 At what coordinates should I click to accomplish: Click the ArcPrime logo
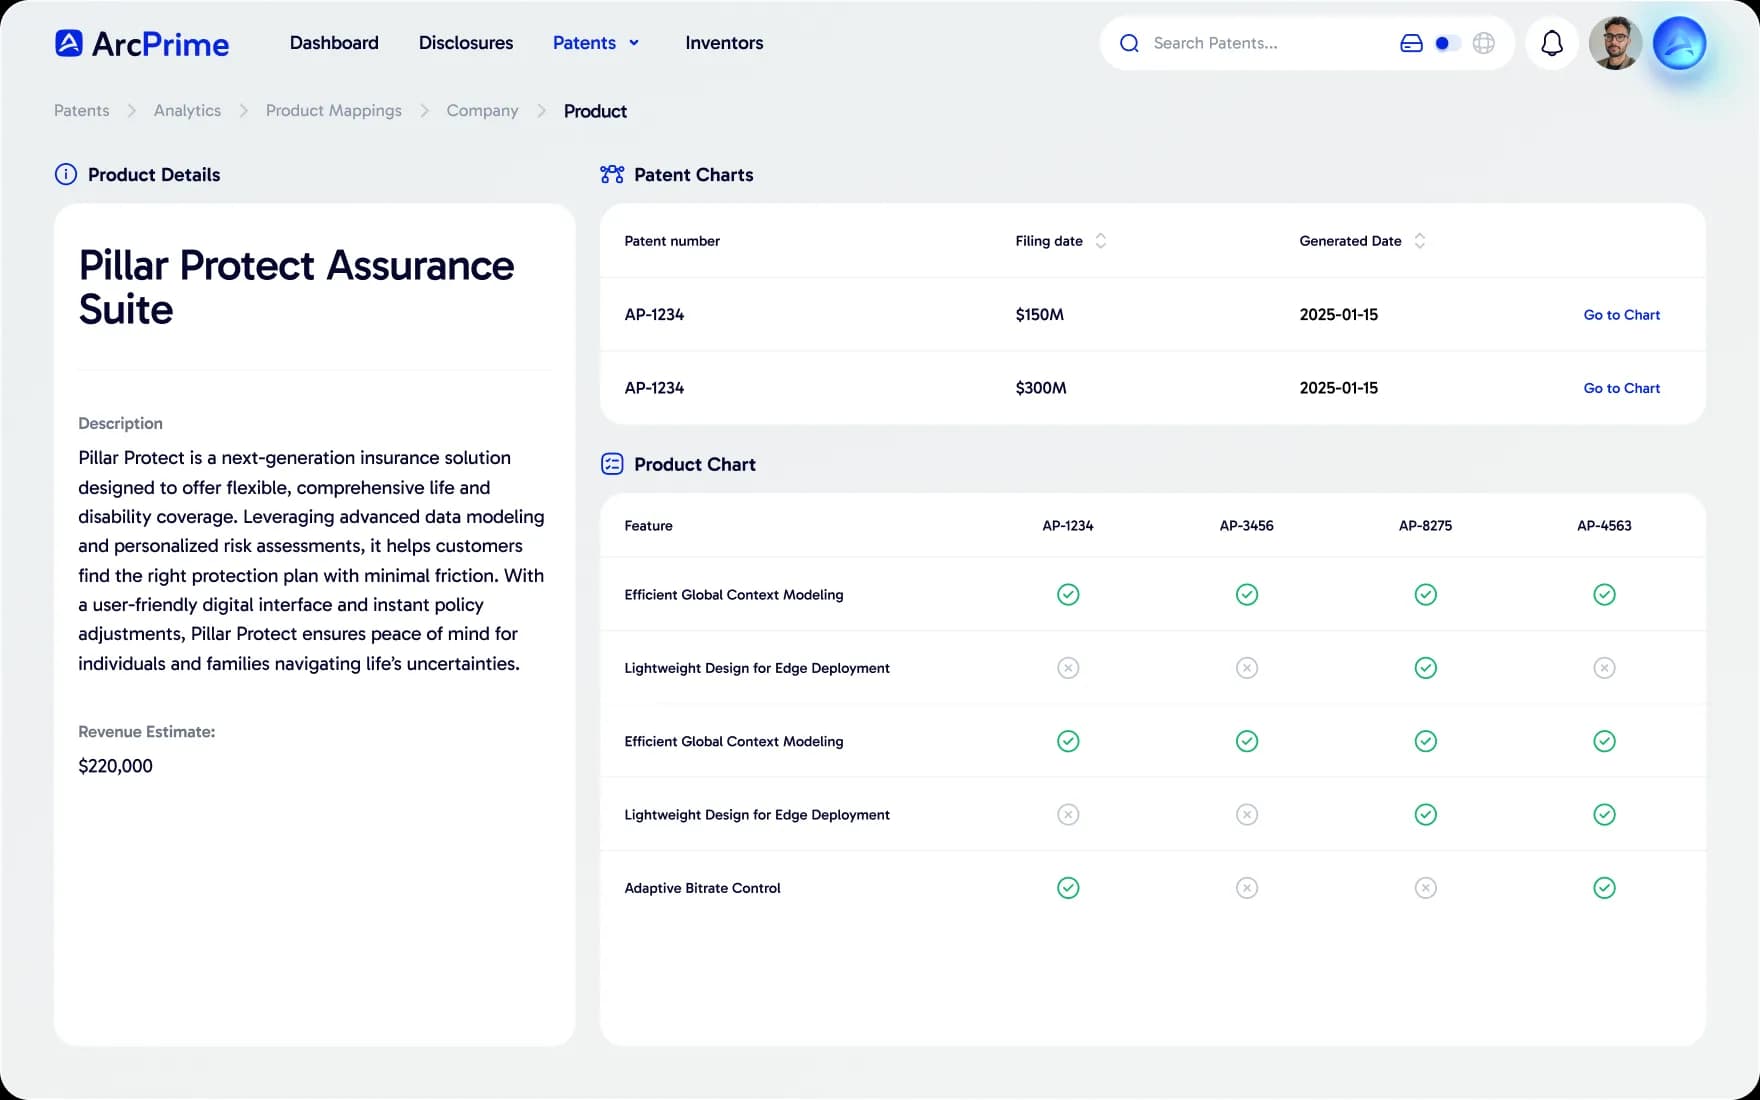(141, 43)
